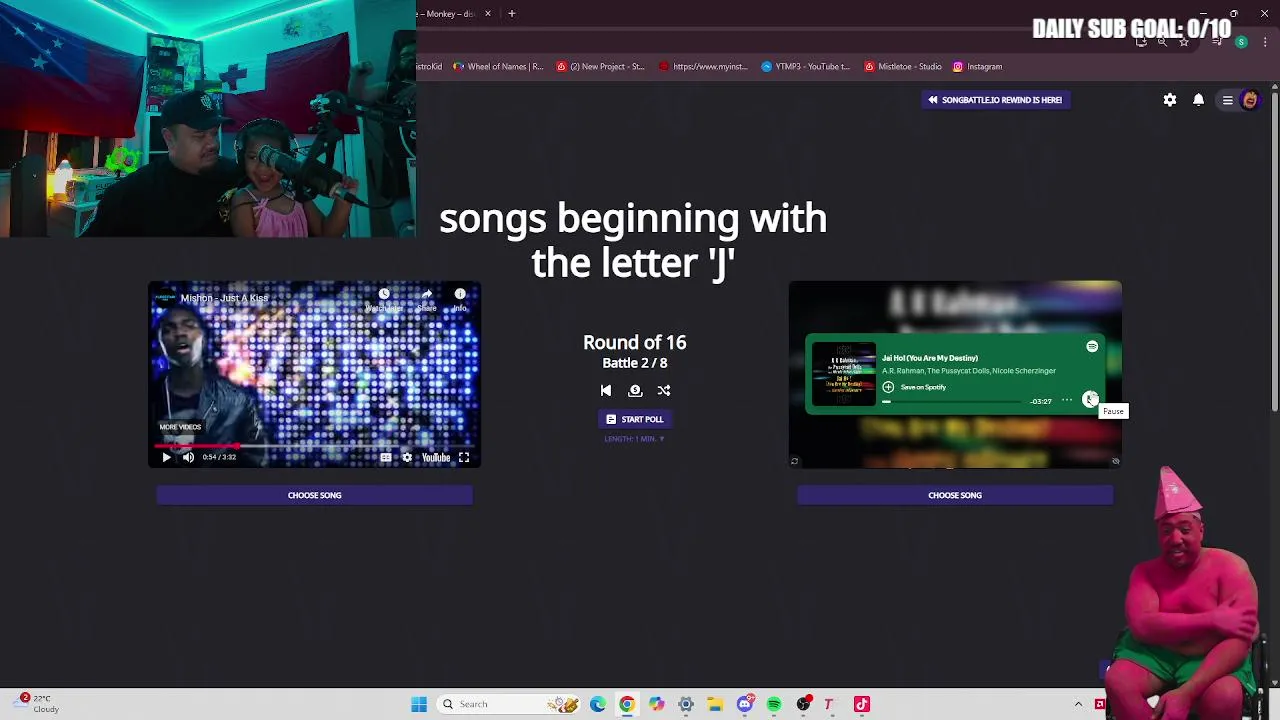
Task: Click the Spotify logo in embed
Action: coord(1092,346)
